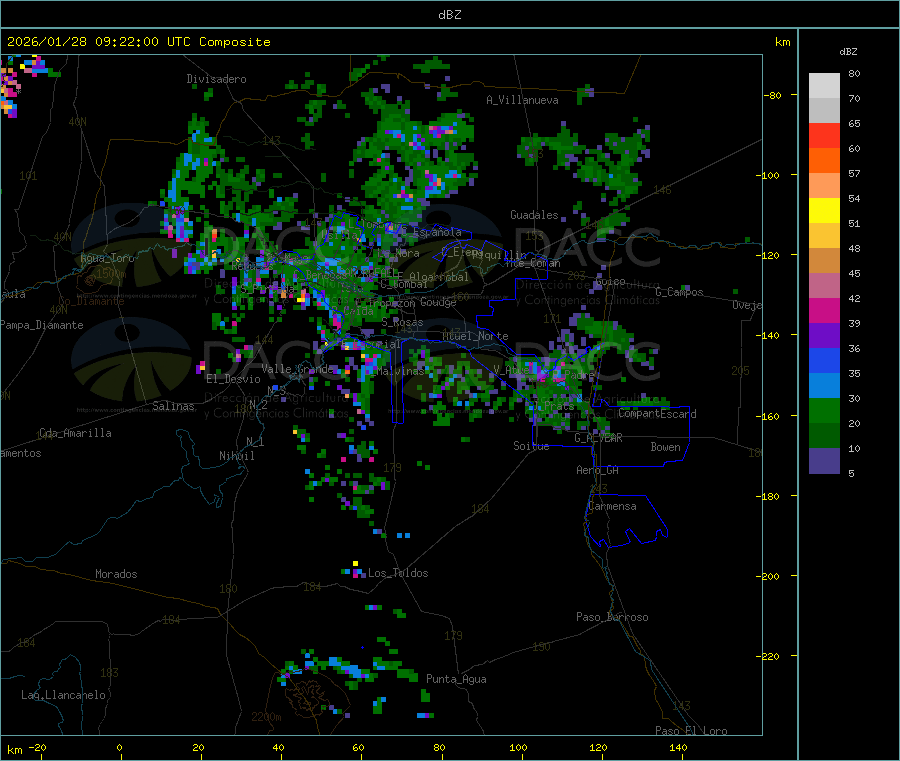Click the El_Desvio location label
This screenshot has height=761, width=900.
(x=234, y=379)
